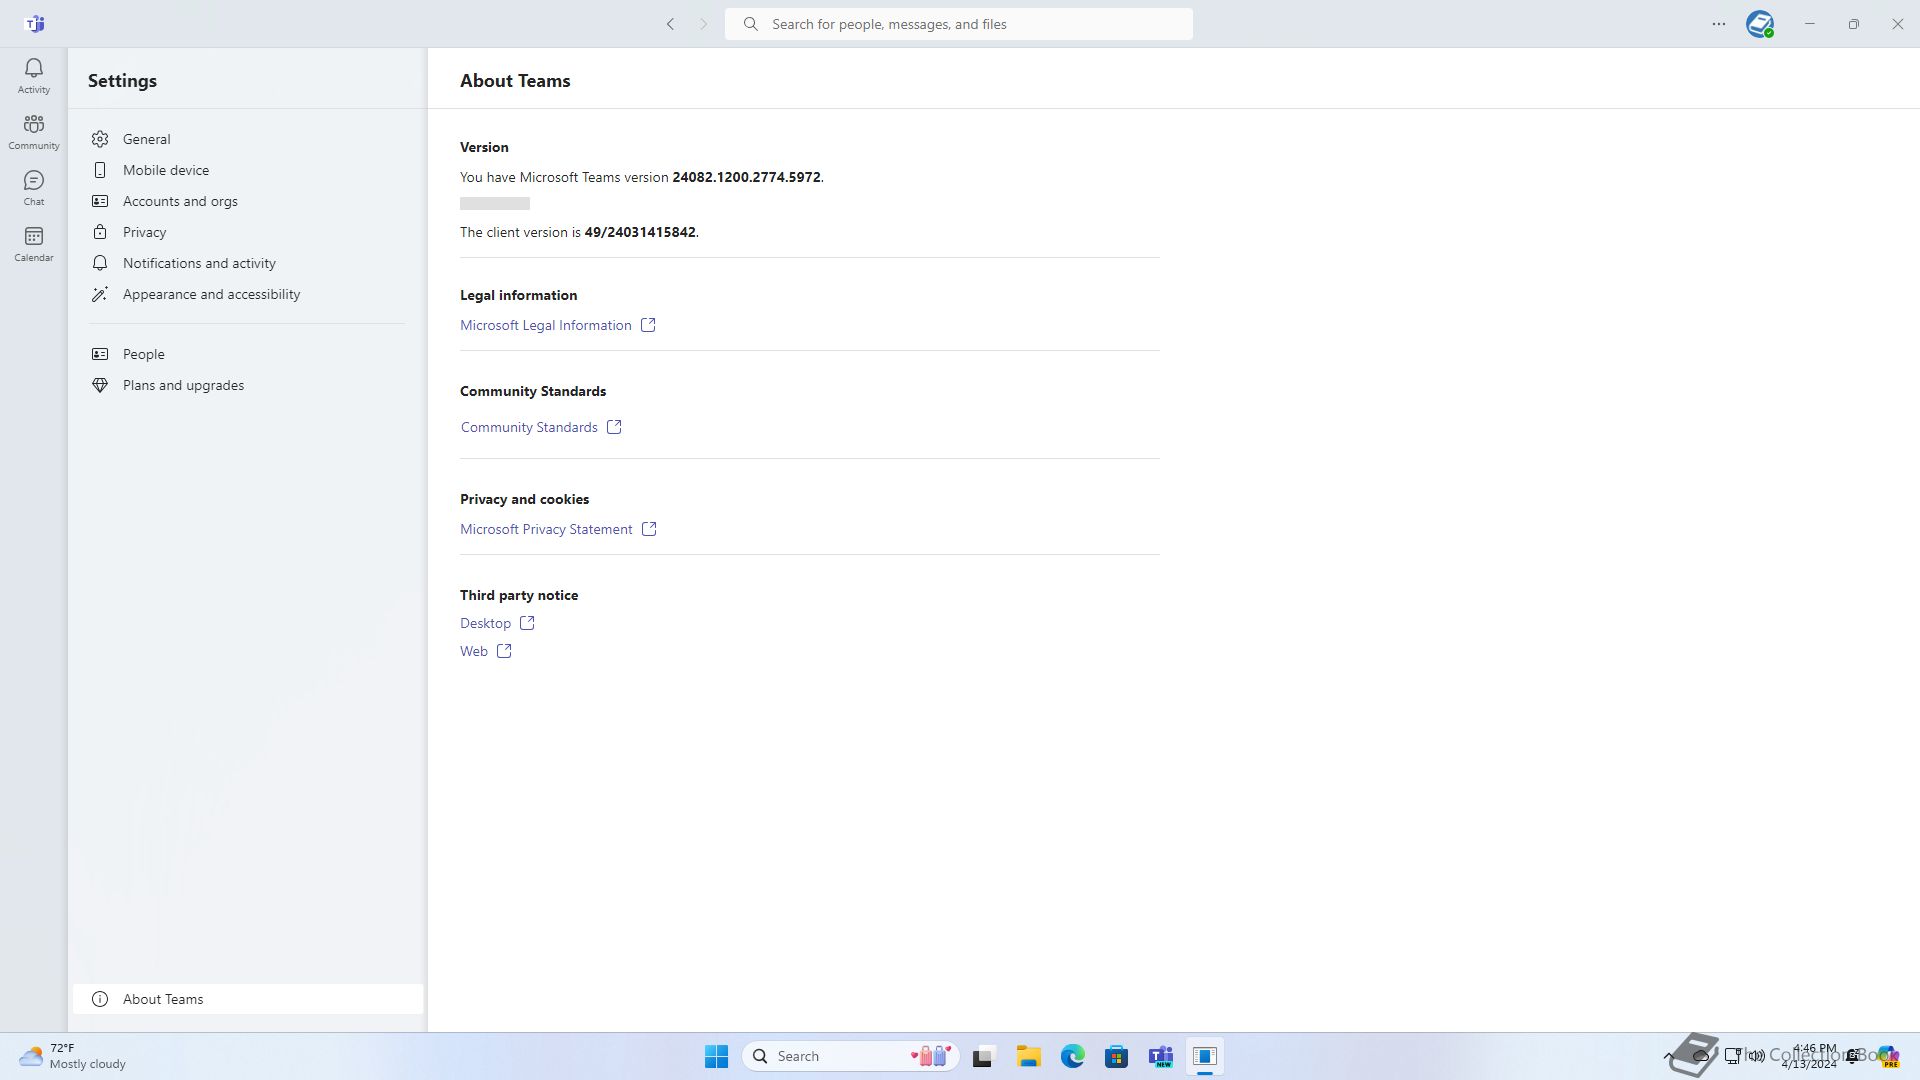This screenshot has height=1080, width=1920.
Task: Open weather widget showing 72°F
Action: point(73,1056)
